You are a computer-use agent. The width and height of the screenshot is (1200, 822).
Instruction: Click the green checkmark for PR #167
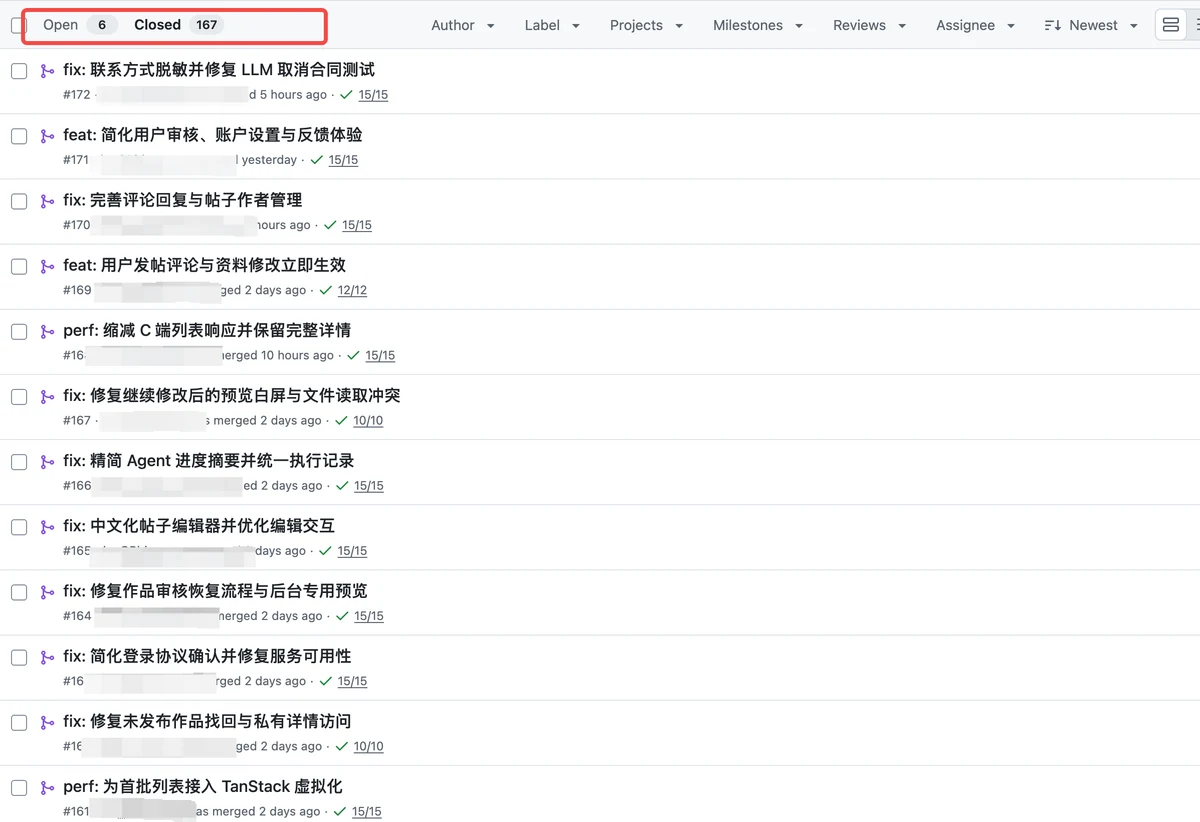342,421
